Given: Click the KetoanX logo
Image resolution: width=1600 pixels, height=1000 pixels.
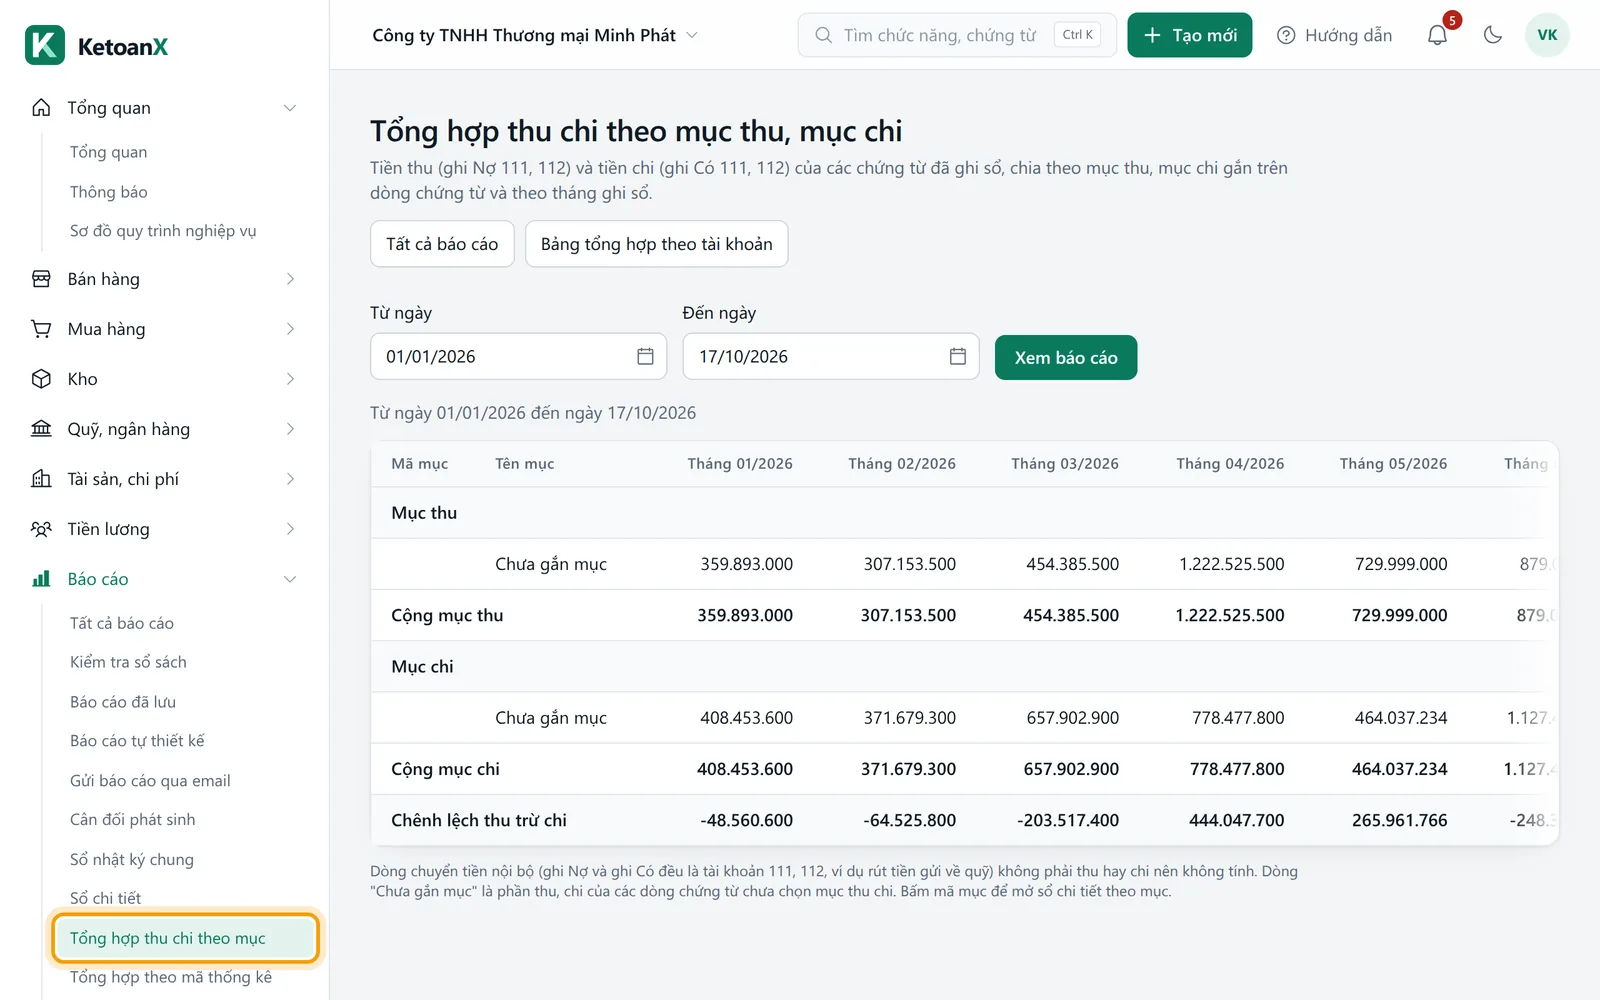Looking at the screenshot, I should click(97, 46).
